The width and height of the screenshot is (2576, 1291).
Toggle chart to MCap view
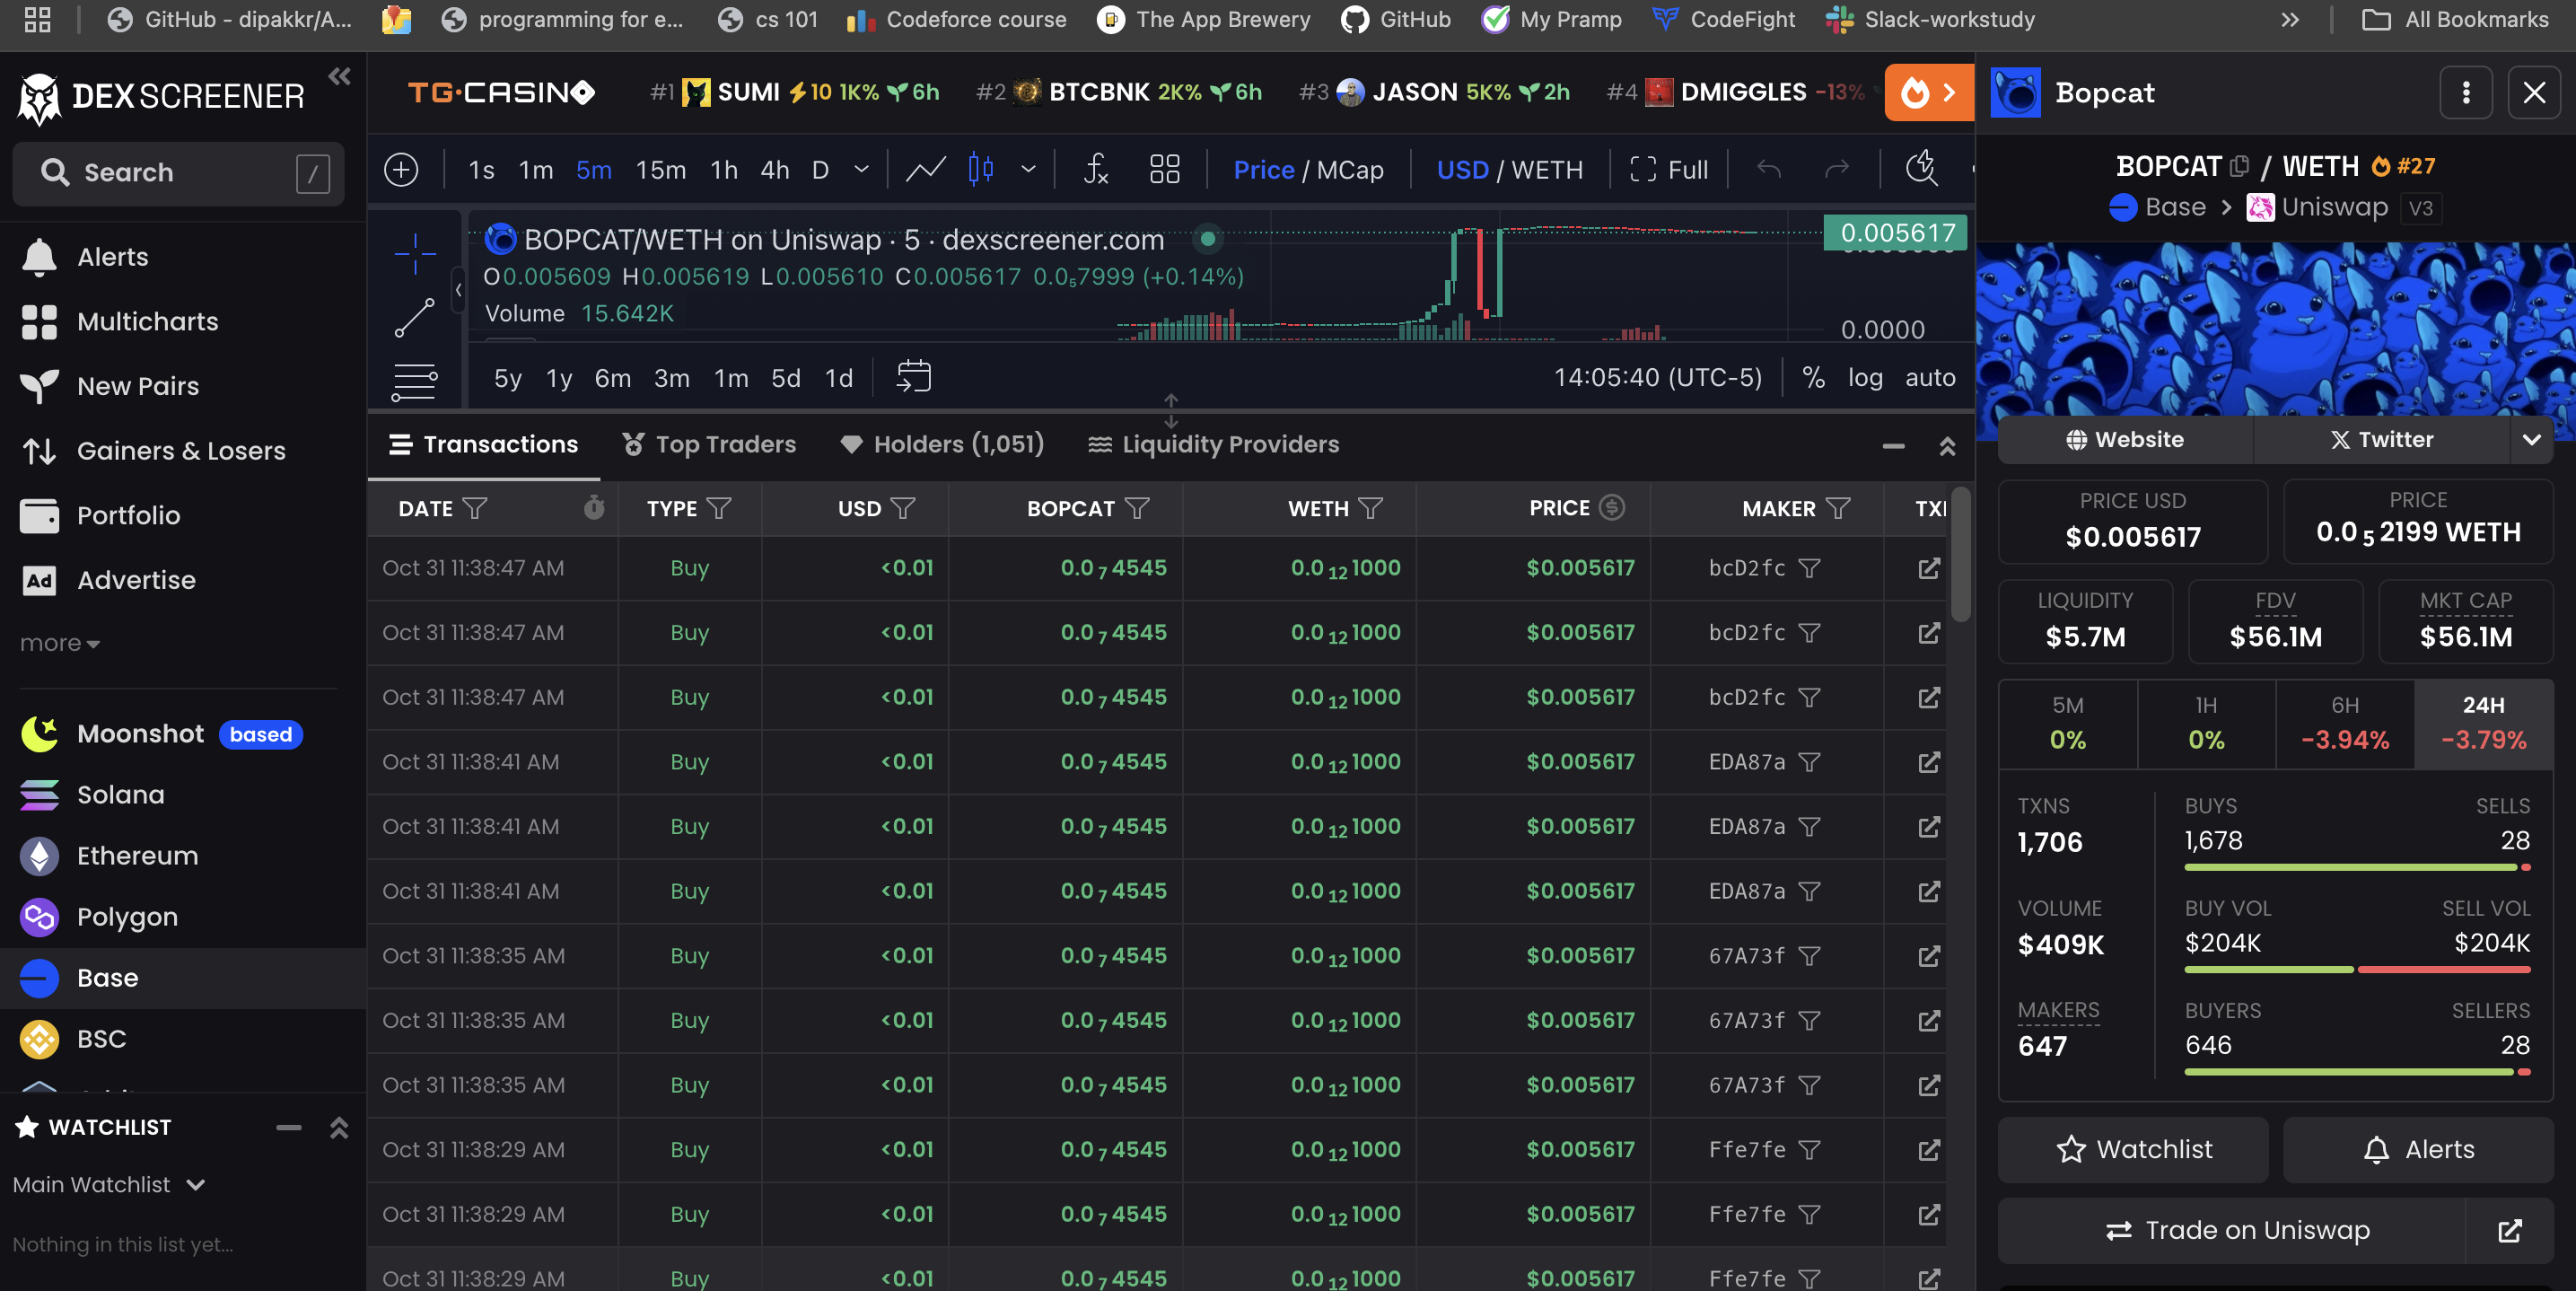1350,170
